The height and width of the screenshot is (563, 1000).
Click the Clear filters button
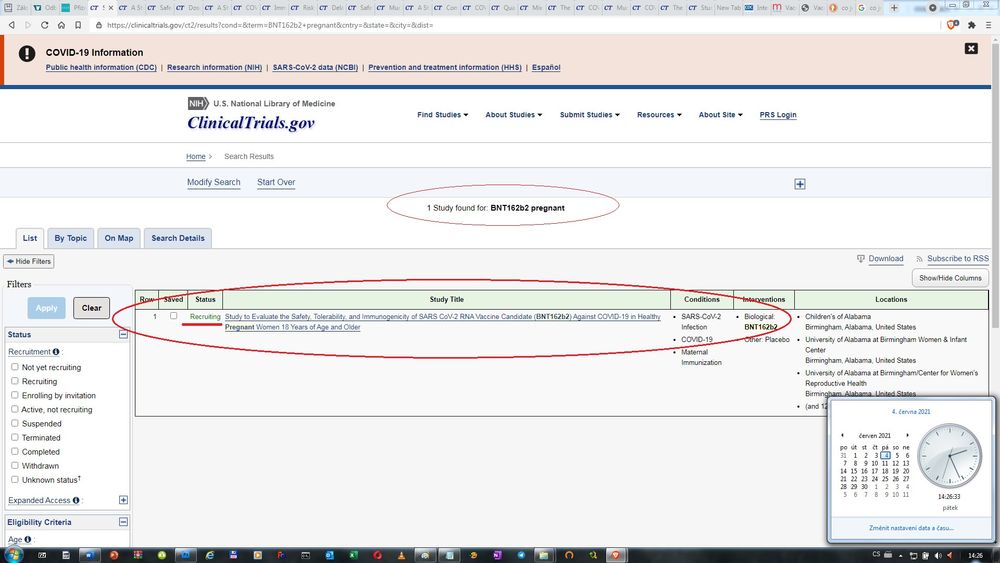pyautogui.click(x=91, y=308)
